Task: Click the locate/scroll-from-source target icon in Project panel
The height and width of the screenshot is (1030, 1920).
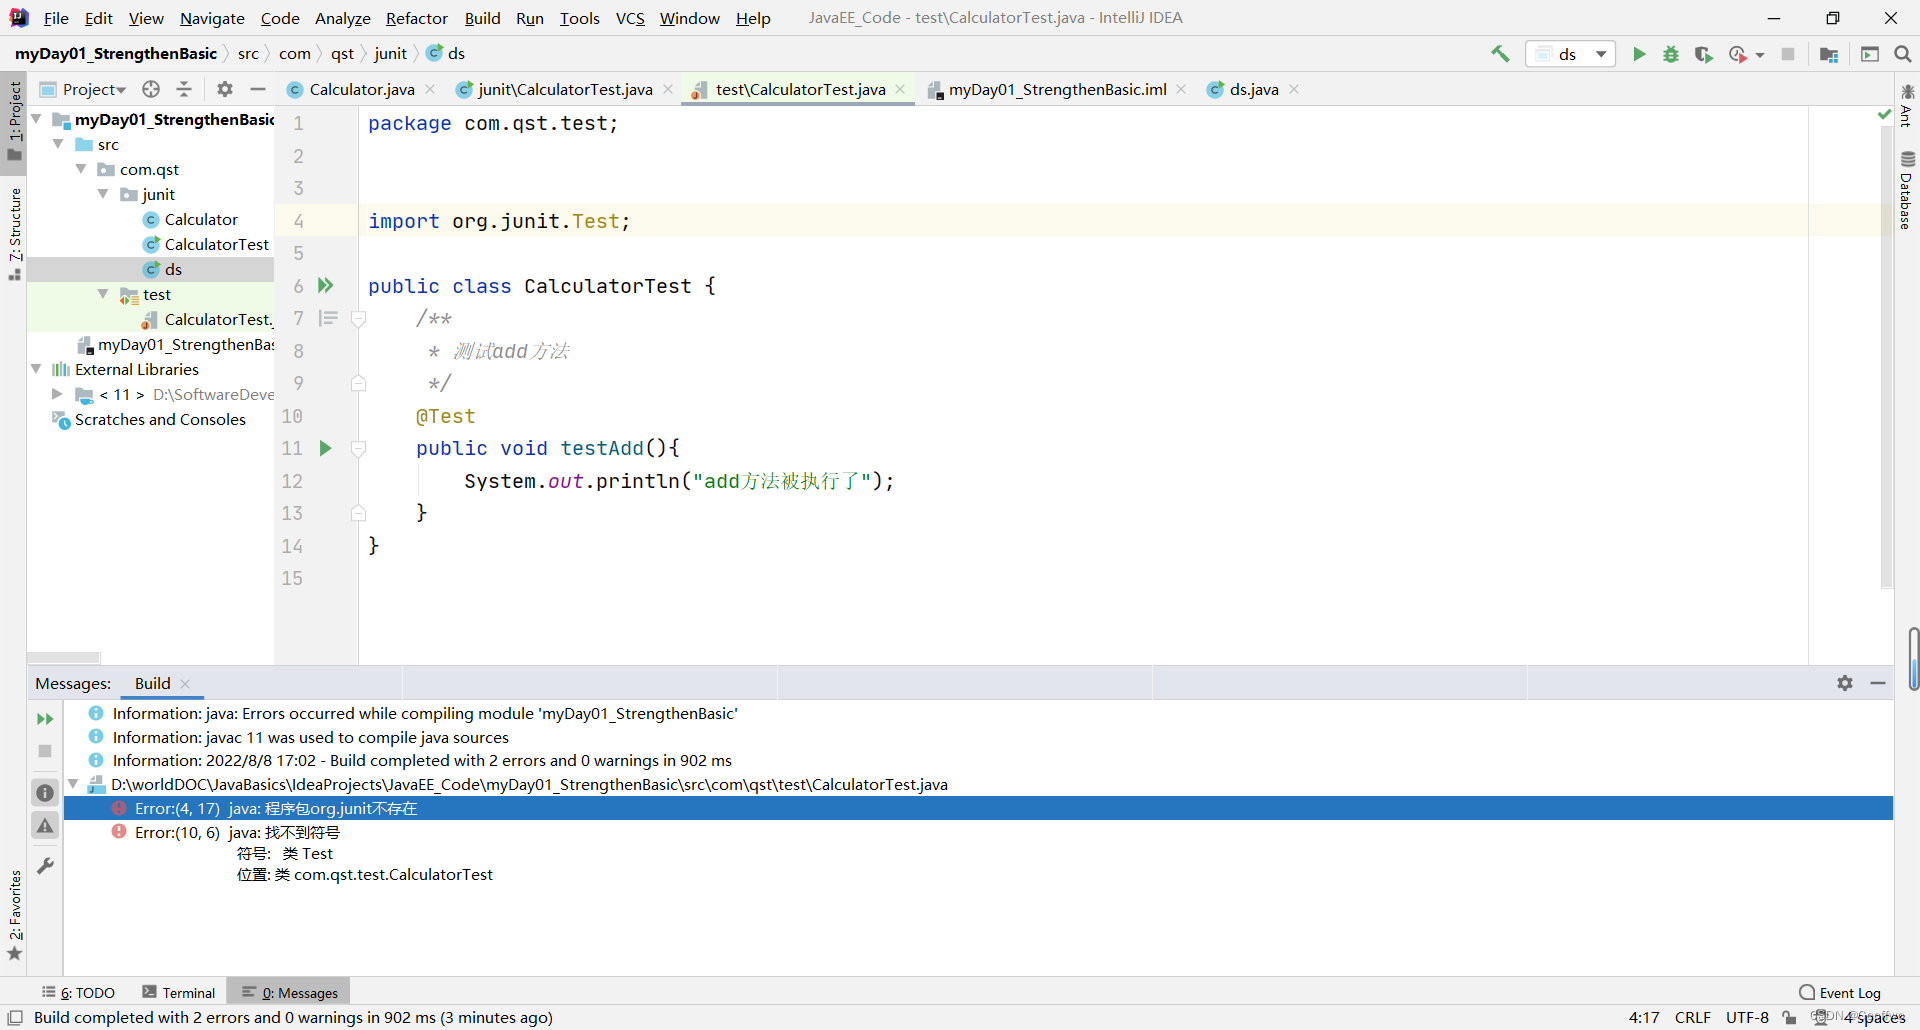Action: (151, 89)
